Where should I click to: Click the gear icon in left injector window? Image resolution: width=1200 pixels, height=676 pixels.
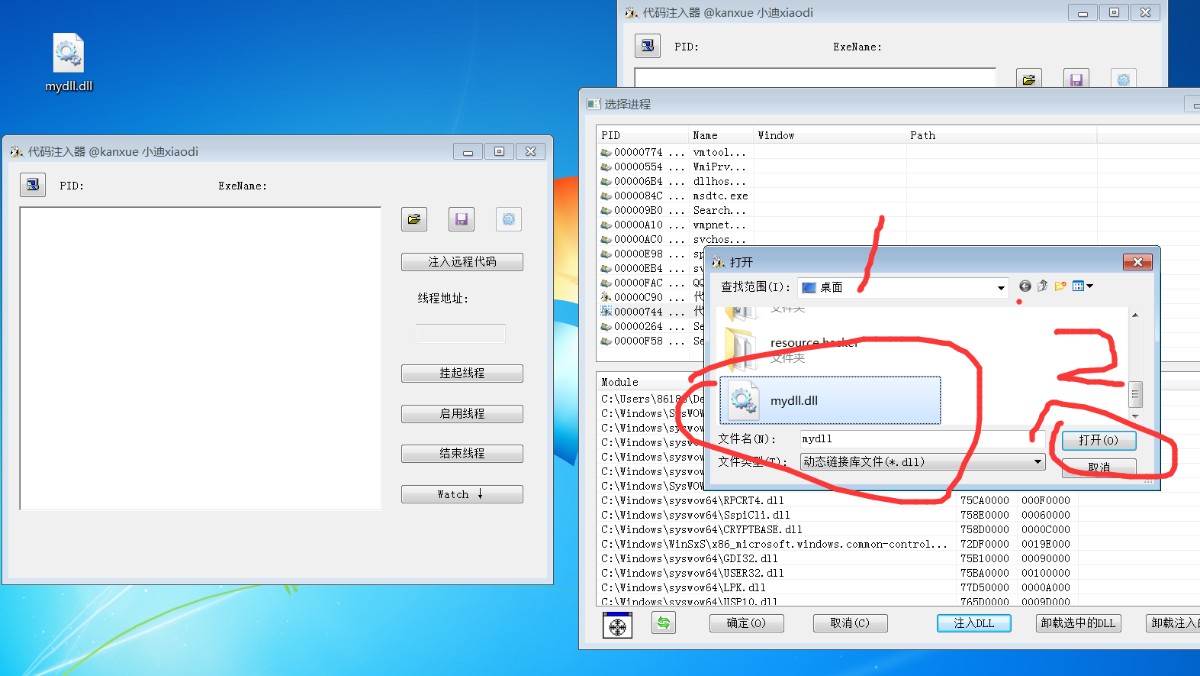pos(509,219)
